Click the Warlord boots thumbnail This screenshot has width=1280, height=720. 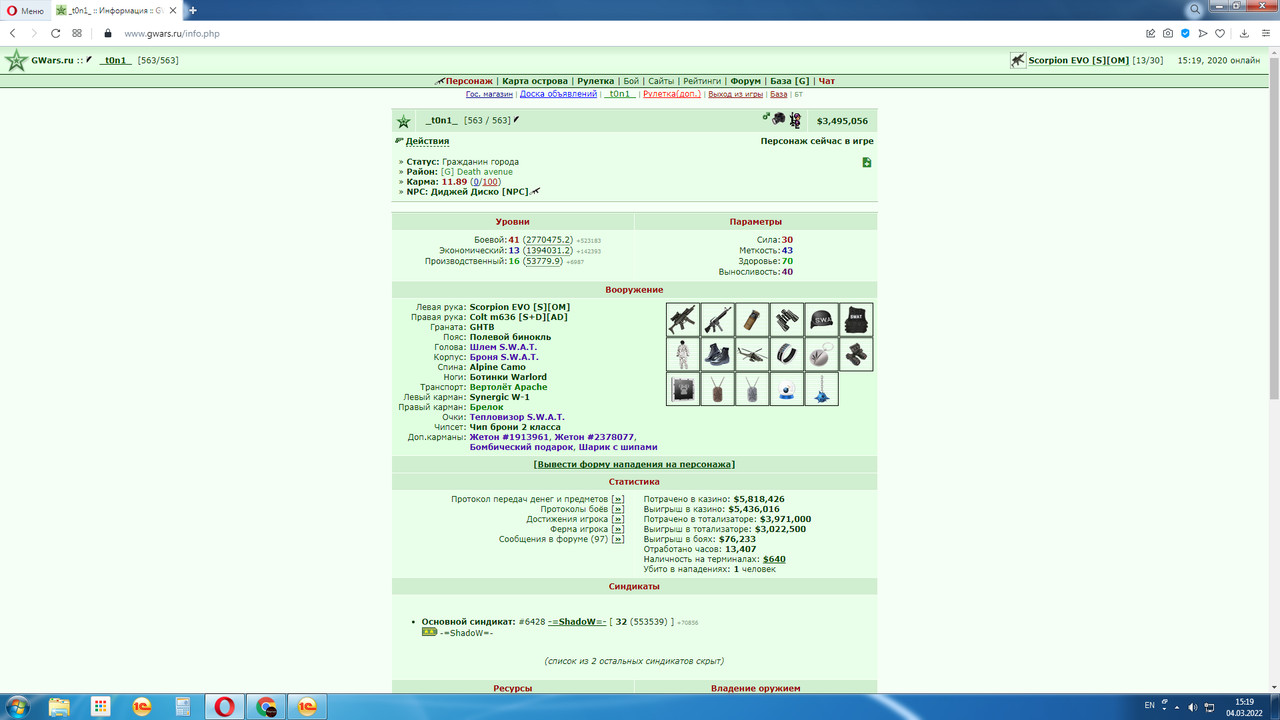point(718,354)
